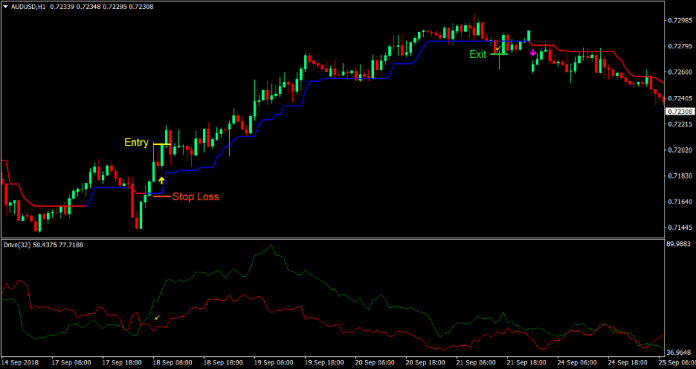Click the 18 Sep 06:00 time label
The image size is (696, 369).
pos(172,362)
